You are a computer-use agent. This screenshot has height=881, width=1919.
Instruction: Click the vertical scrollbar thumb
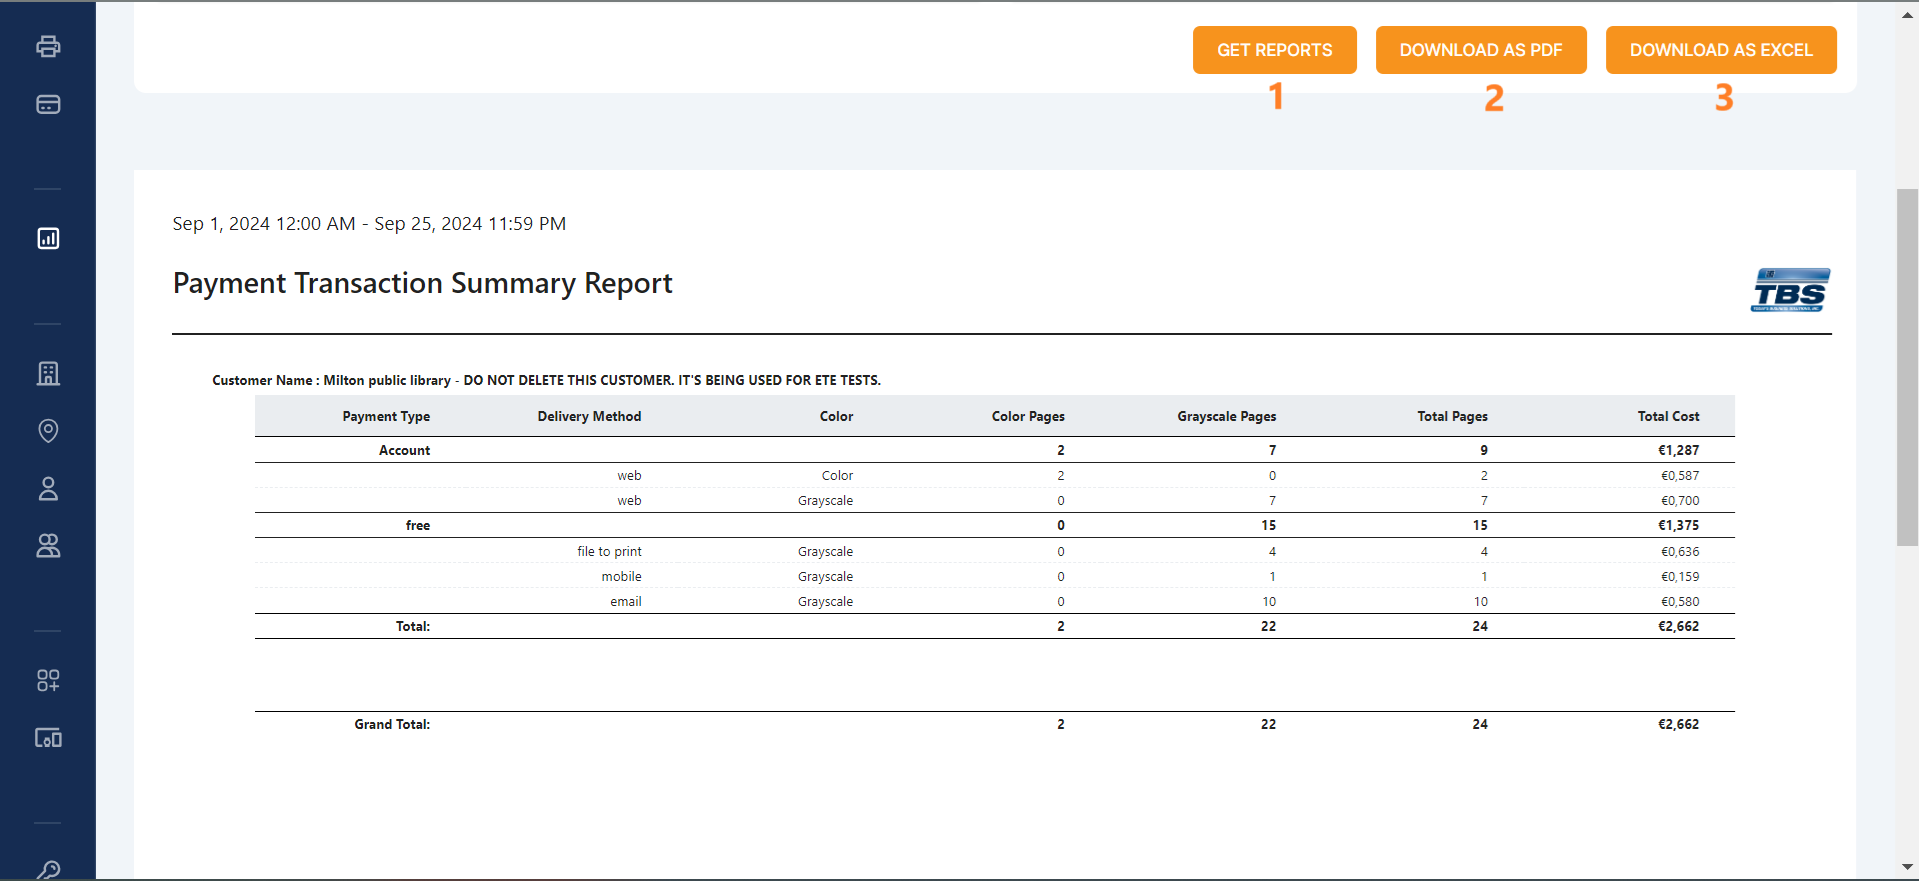pyautogui.click(x=1908, y=366)
